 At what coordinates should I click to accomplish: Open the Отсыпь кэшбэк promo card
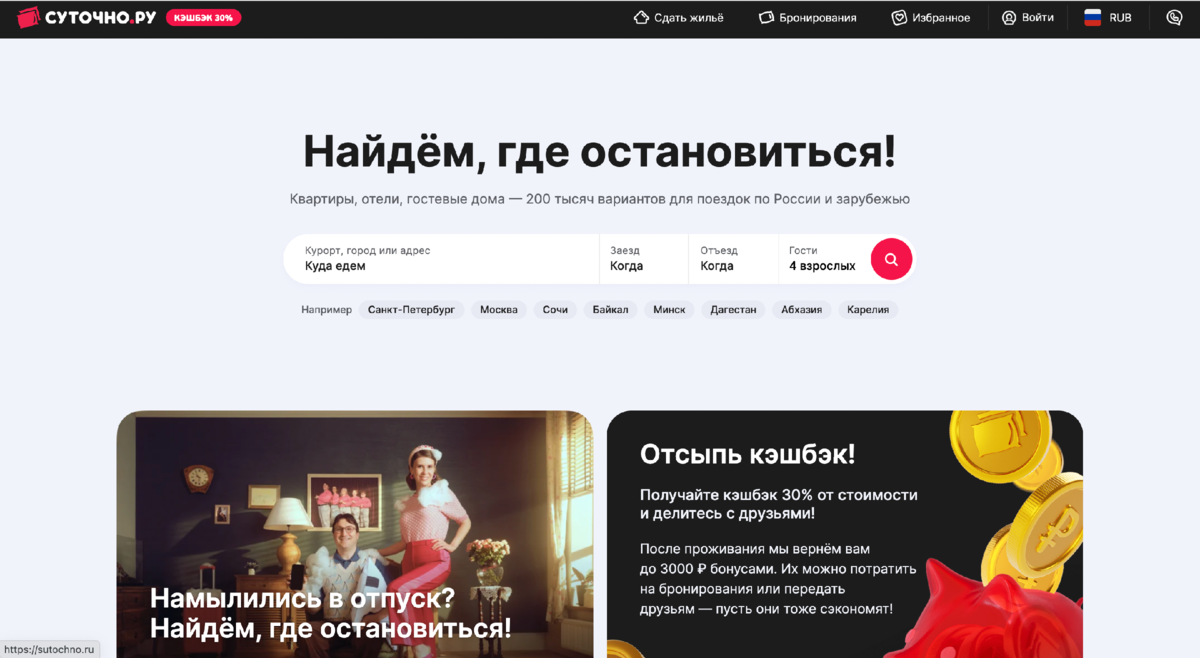pyautogui.click(x=845, y=534)
